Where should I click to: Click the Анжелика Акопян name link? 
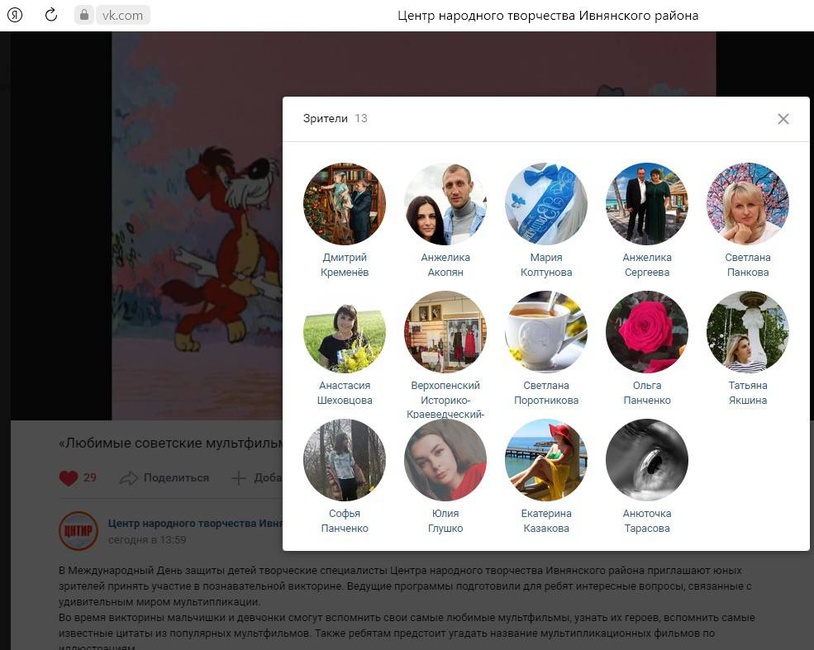point(445,265)
